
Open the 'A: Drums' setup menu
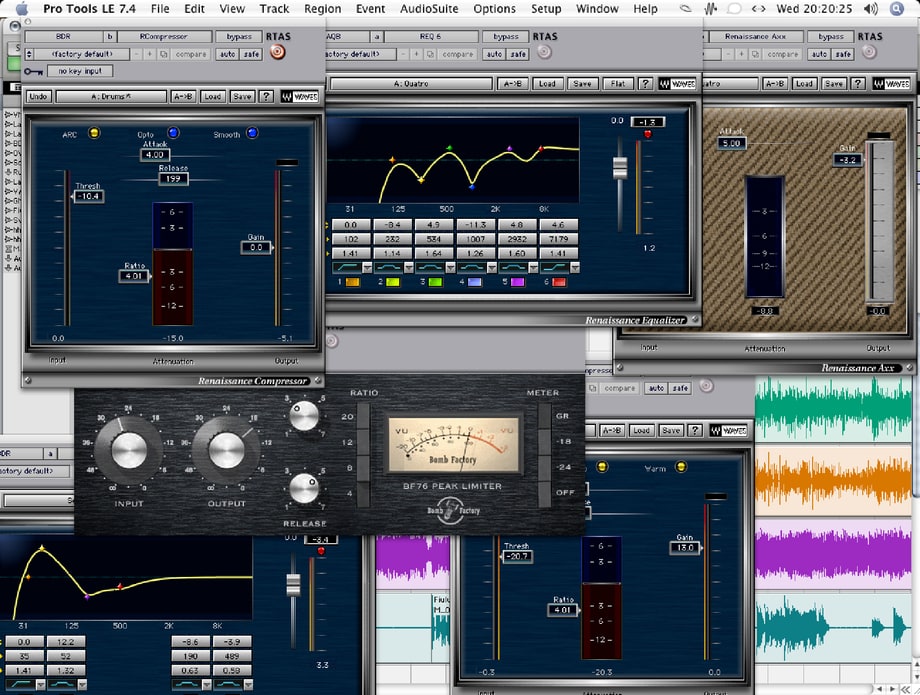click(111, 96)
